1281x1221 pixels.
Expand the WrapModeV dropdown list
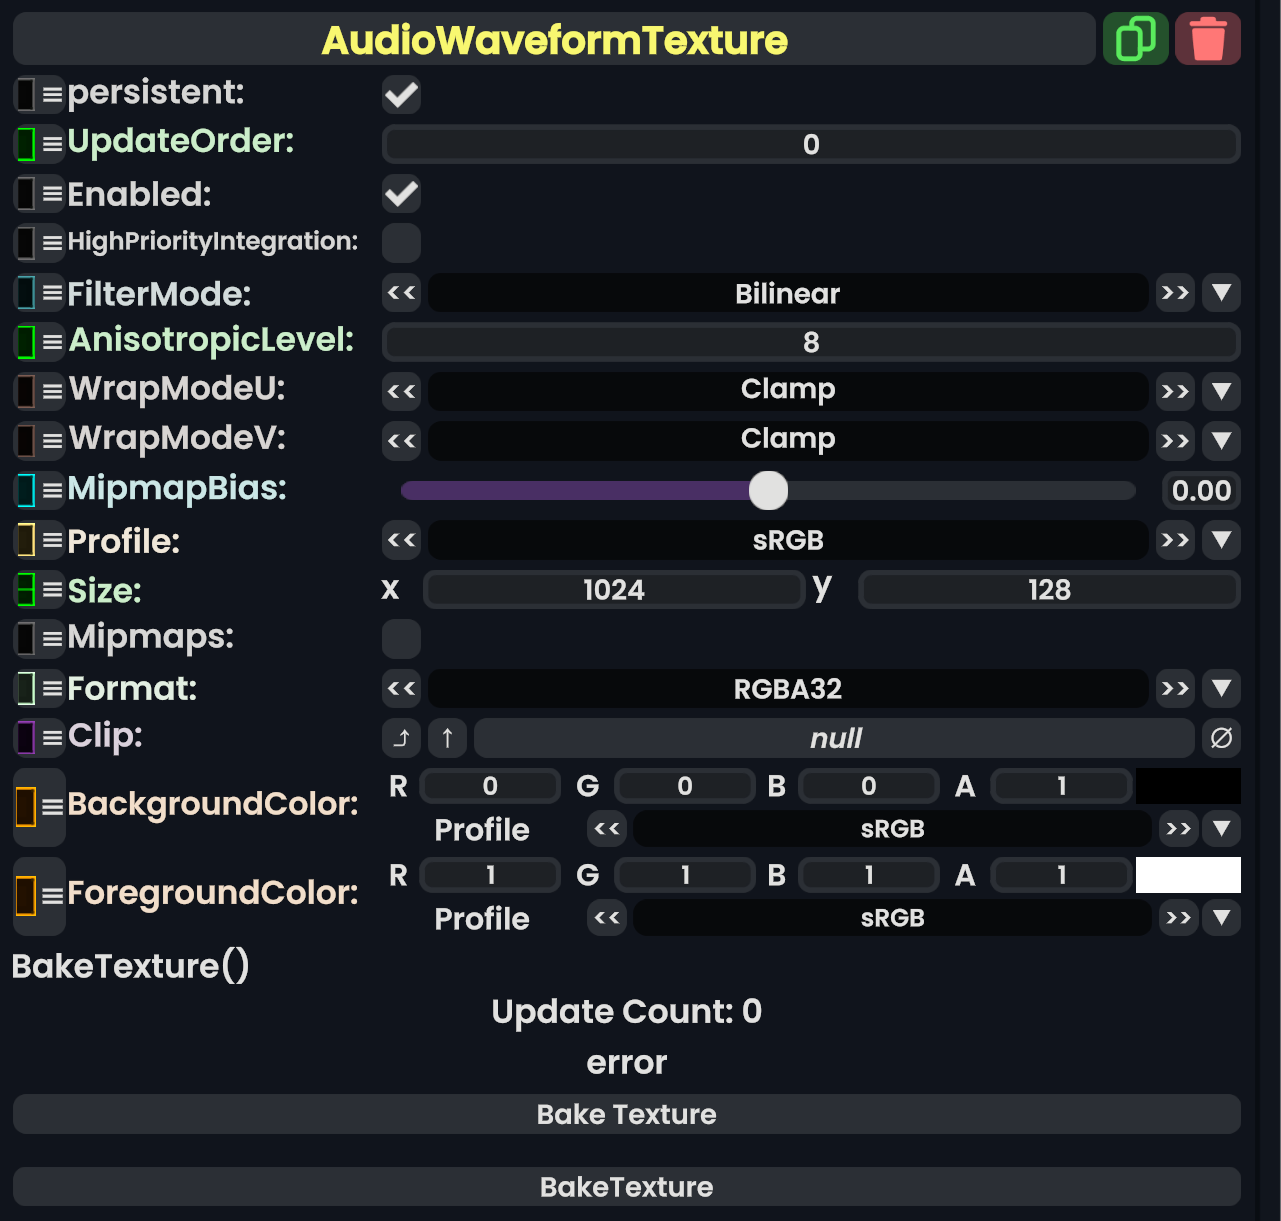[1221, 440]
